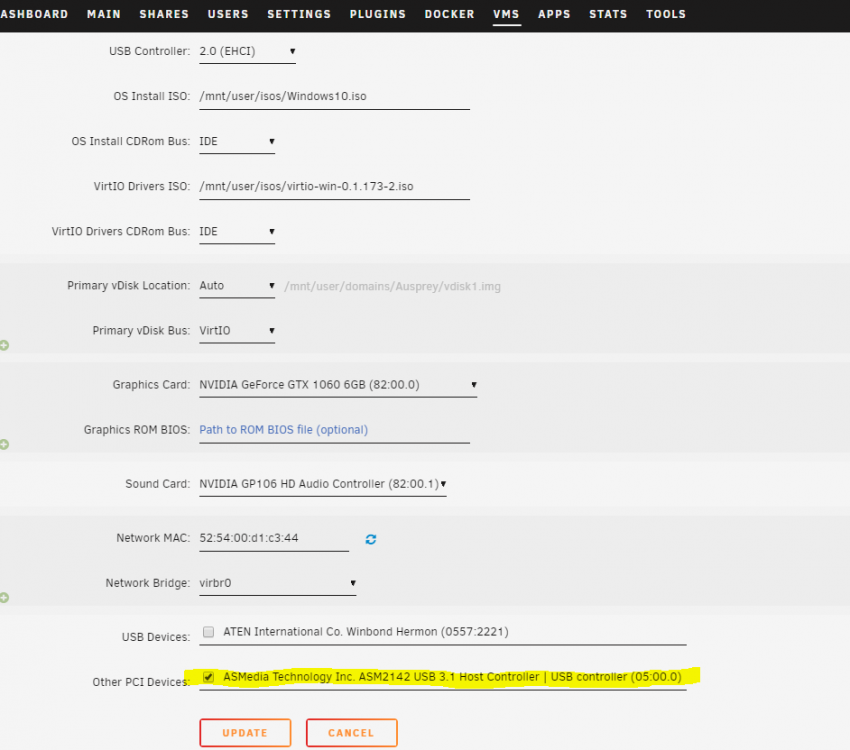
Task: Open the USB Controller dropdown
Action: (x=247, y=51)
